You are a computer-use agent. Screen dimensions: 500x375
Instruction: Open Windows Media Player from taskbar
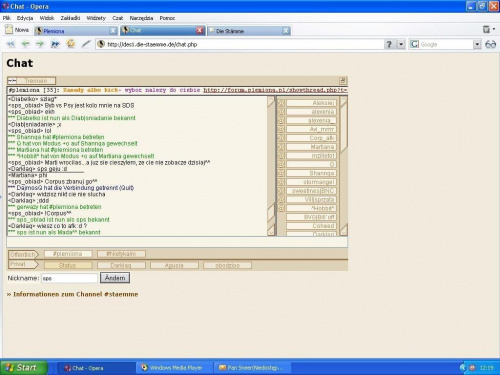pos(172,368)
